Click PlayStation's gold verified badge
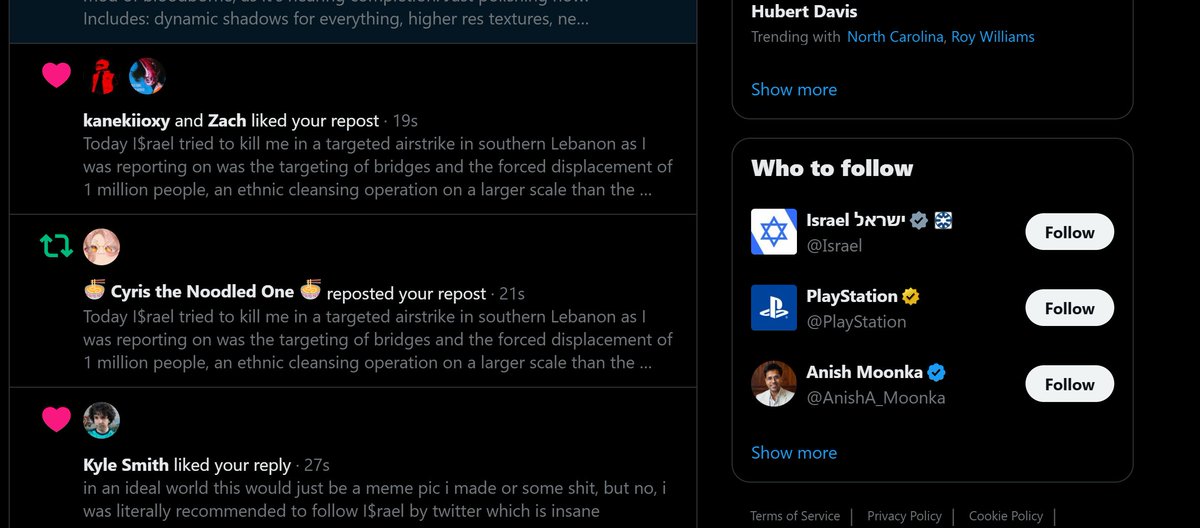The image size is (1200, 528). point(911,296)
